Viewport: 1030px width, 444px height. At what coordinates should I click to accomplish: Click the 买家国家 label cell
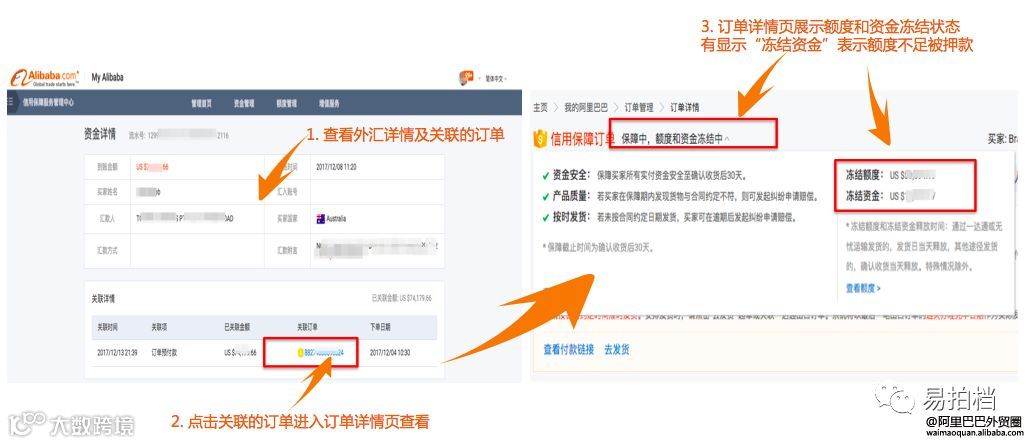(x=287, y=219)
